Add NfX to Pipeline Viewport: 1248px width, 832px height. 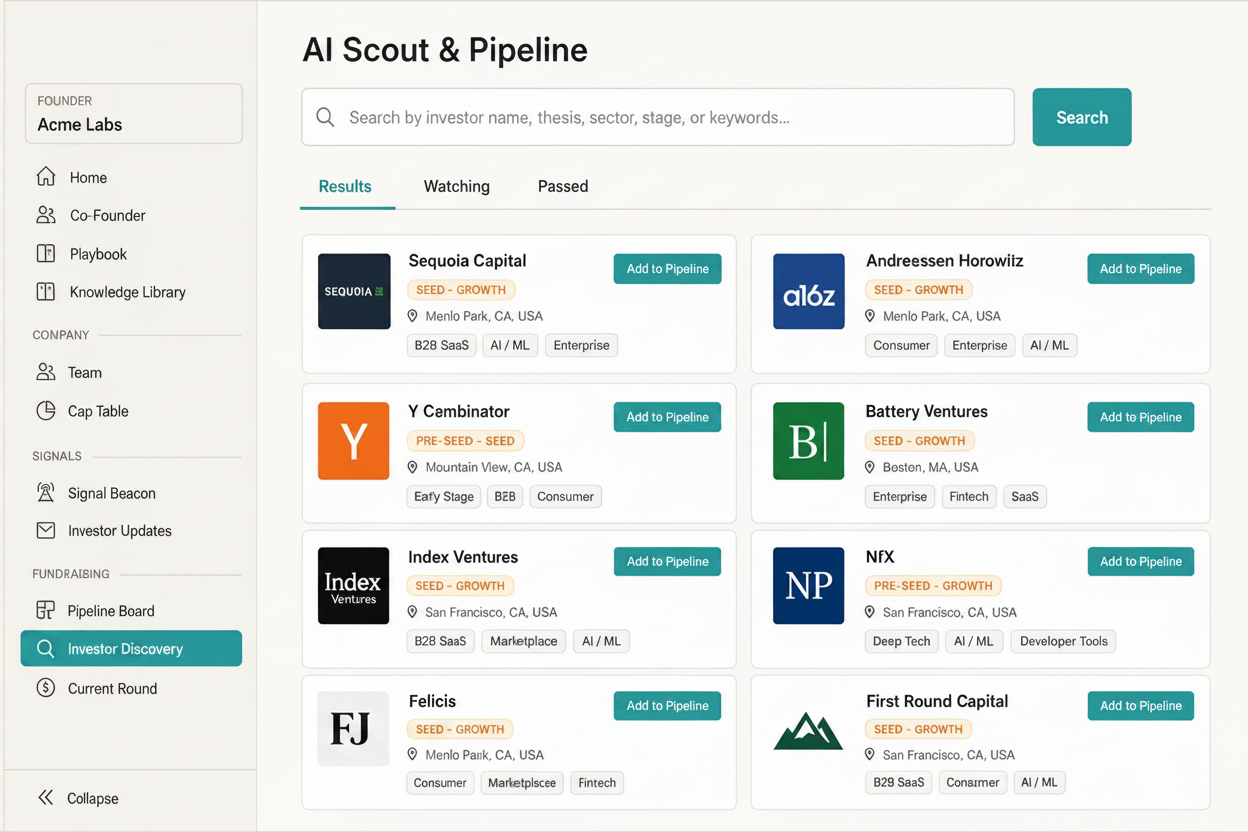(x=1141, y=561)
